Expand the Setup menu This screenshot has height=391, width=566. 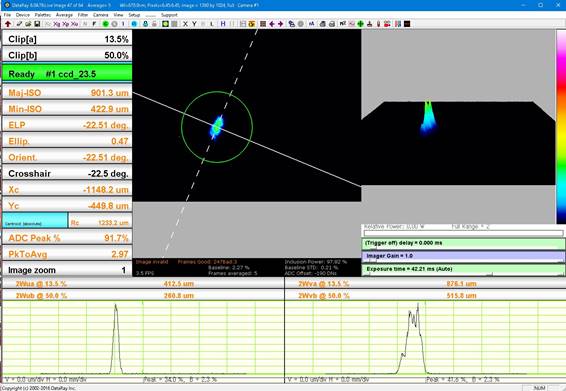tap(134, 15)
